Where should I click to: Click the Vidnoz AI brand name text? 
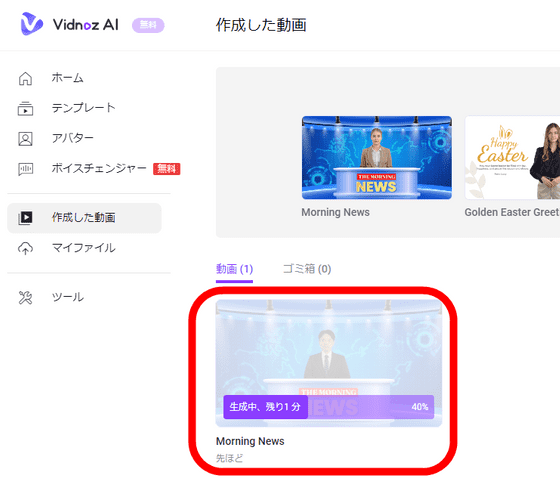click(86, 25)
